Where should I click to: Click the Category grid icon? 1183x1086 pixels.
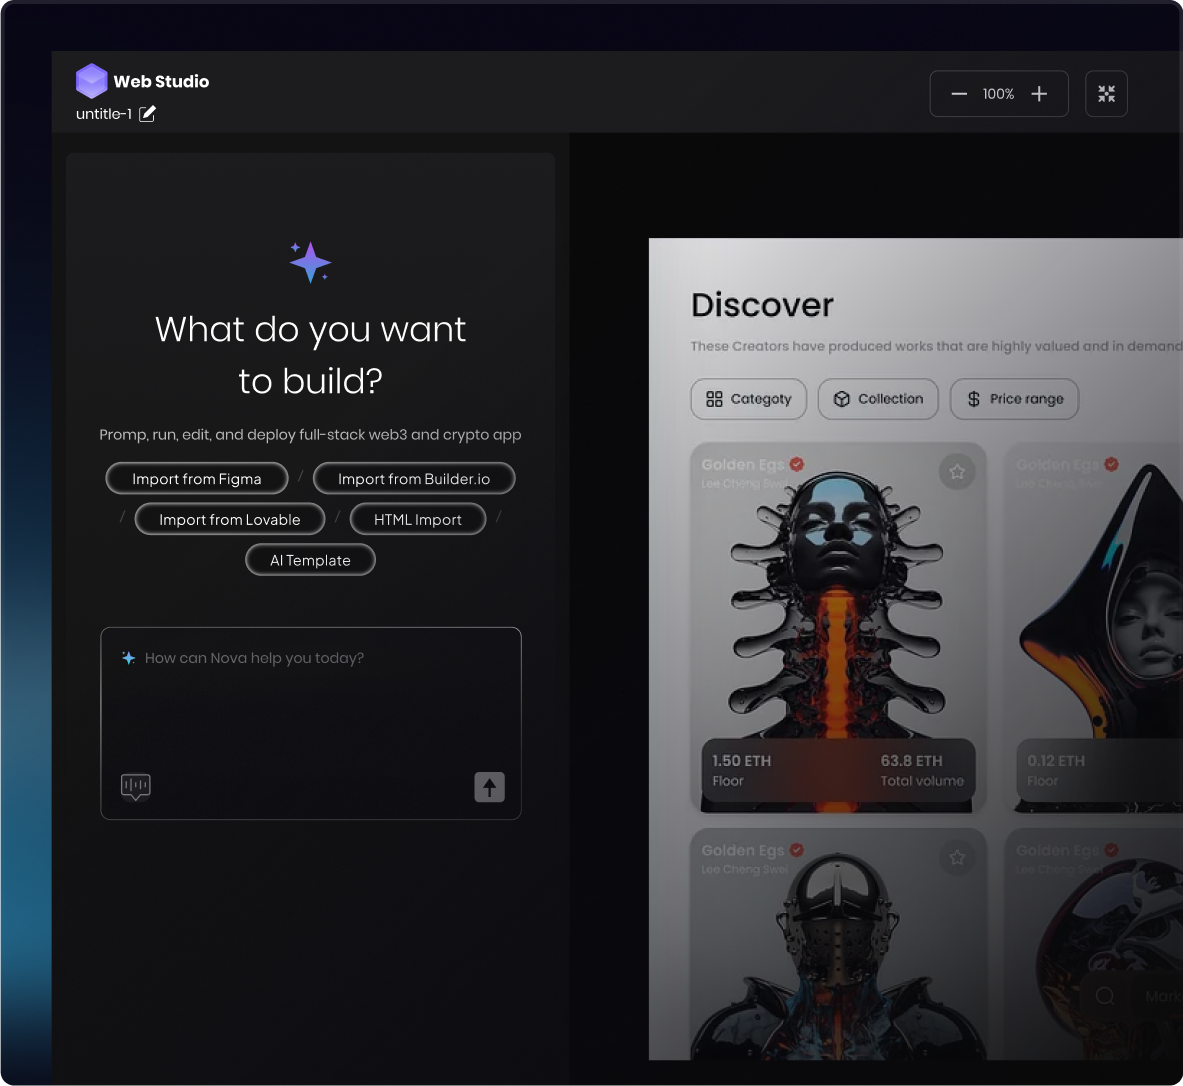pyautogui.click(x=714, y=398)
